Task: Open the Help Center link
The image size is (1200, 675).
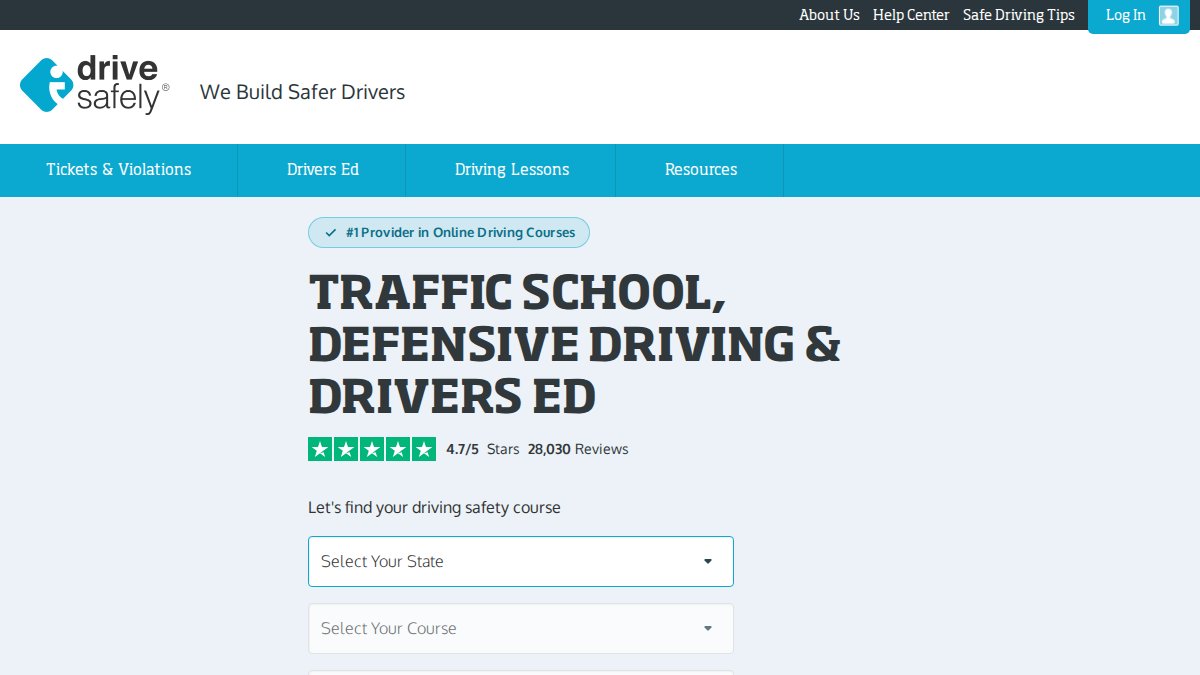Action: click(911, 15)
